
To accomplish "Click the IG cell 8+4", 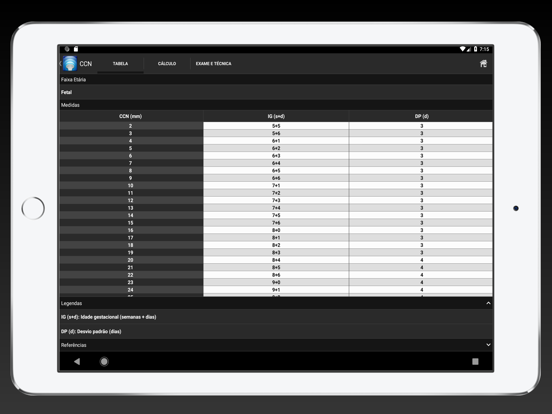I will click(x=276, y=260).
